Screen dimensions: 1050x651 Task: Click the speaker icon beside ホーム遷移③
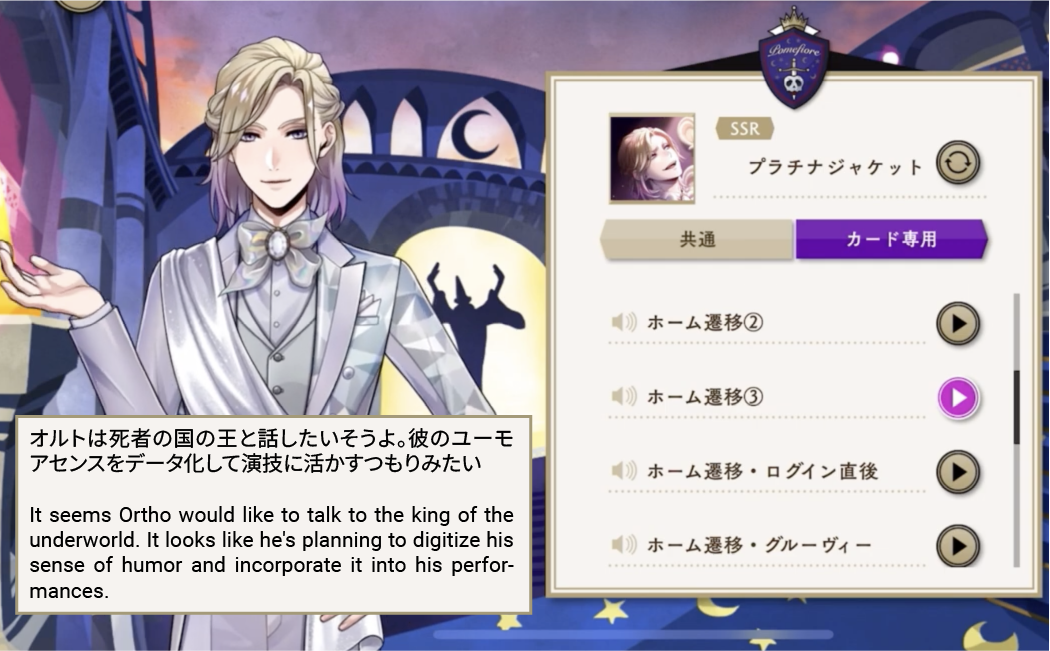click(x=623, y=396)
